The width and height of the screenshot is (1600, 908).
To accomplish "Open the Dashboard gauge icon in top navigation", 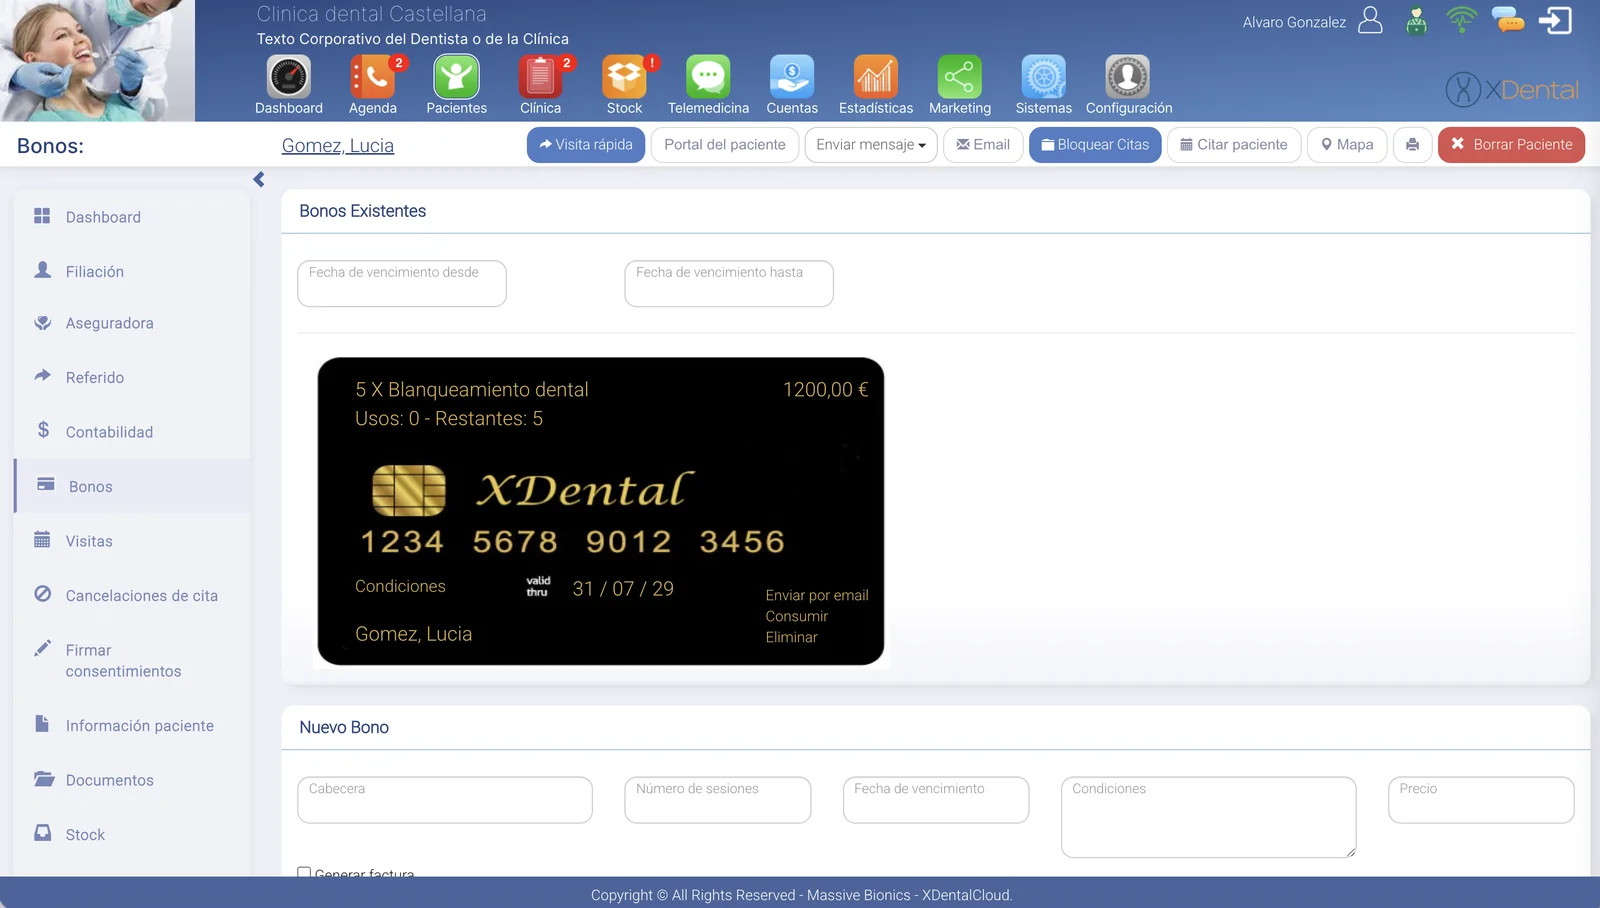I will (x=289, y=77).
